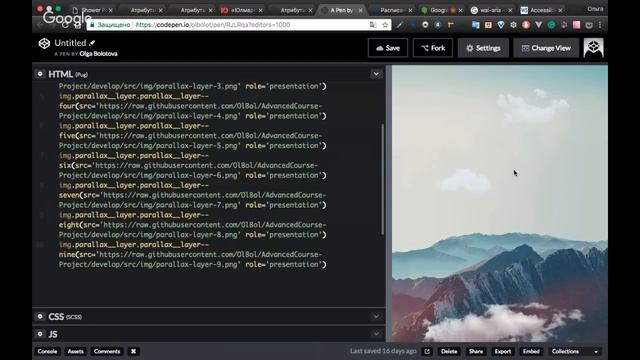Open the Assets panel
This screenshot has width=640, height=360.
point(76,351)
